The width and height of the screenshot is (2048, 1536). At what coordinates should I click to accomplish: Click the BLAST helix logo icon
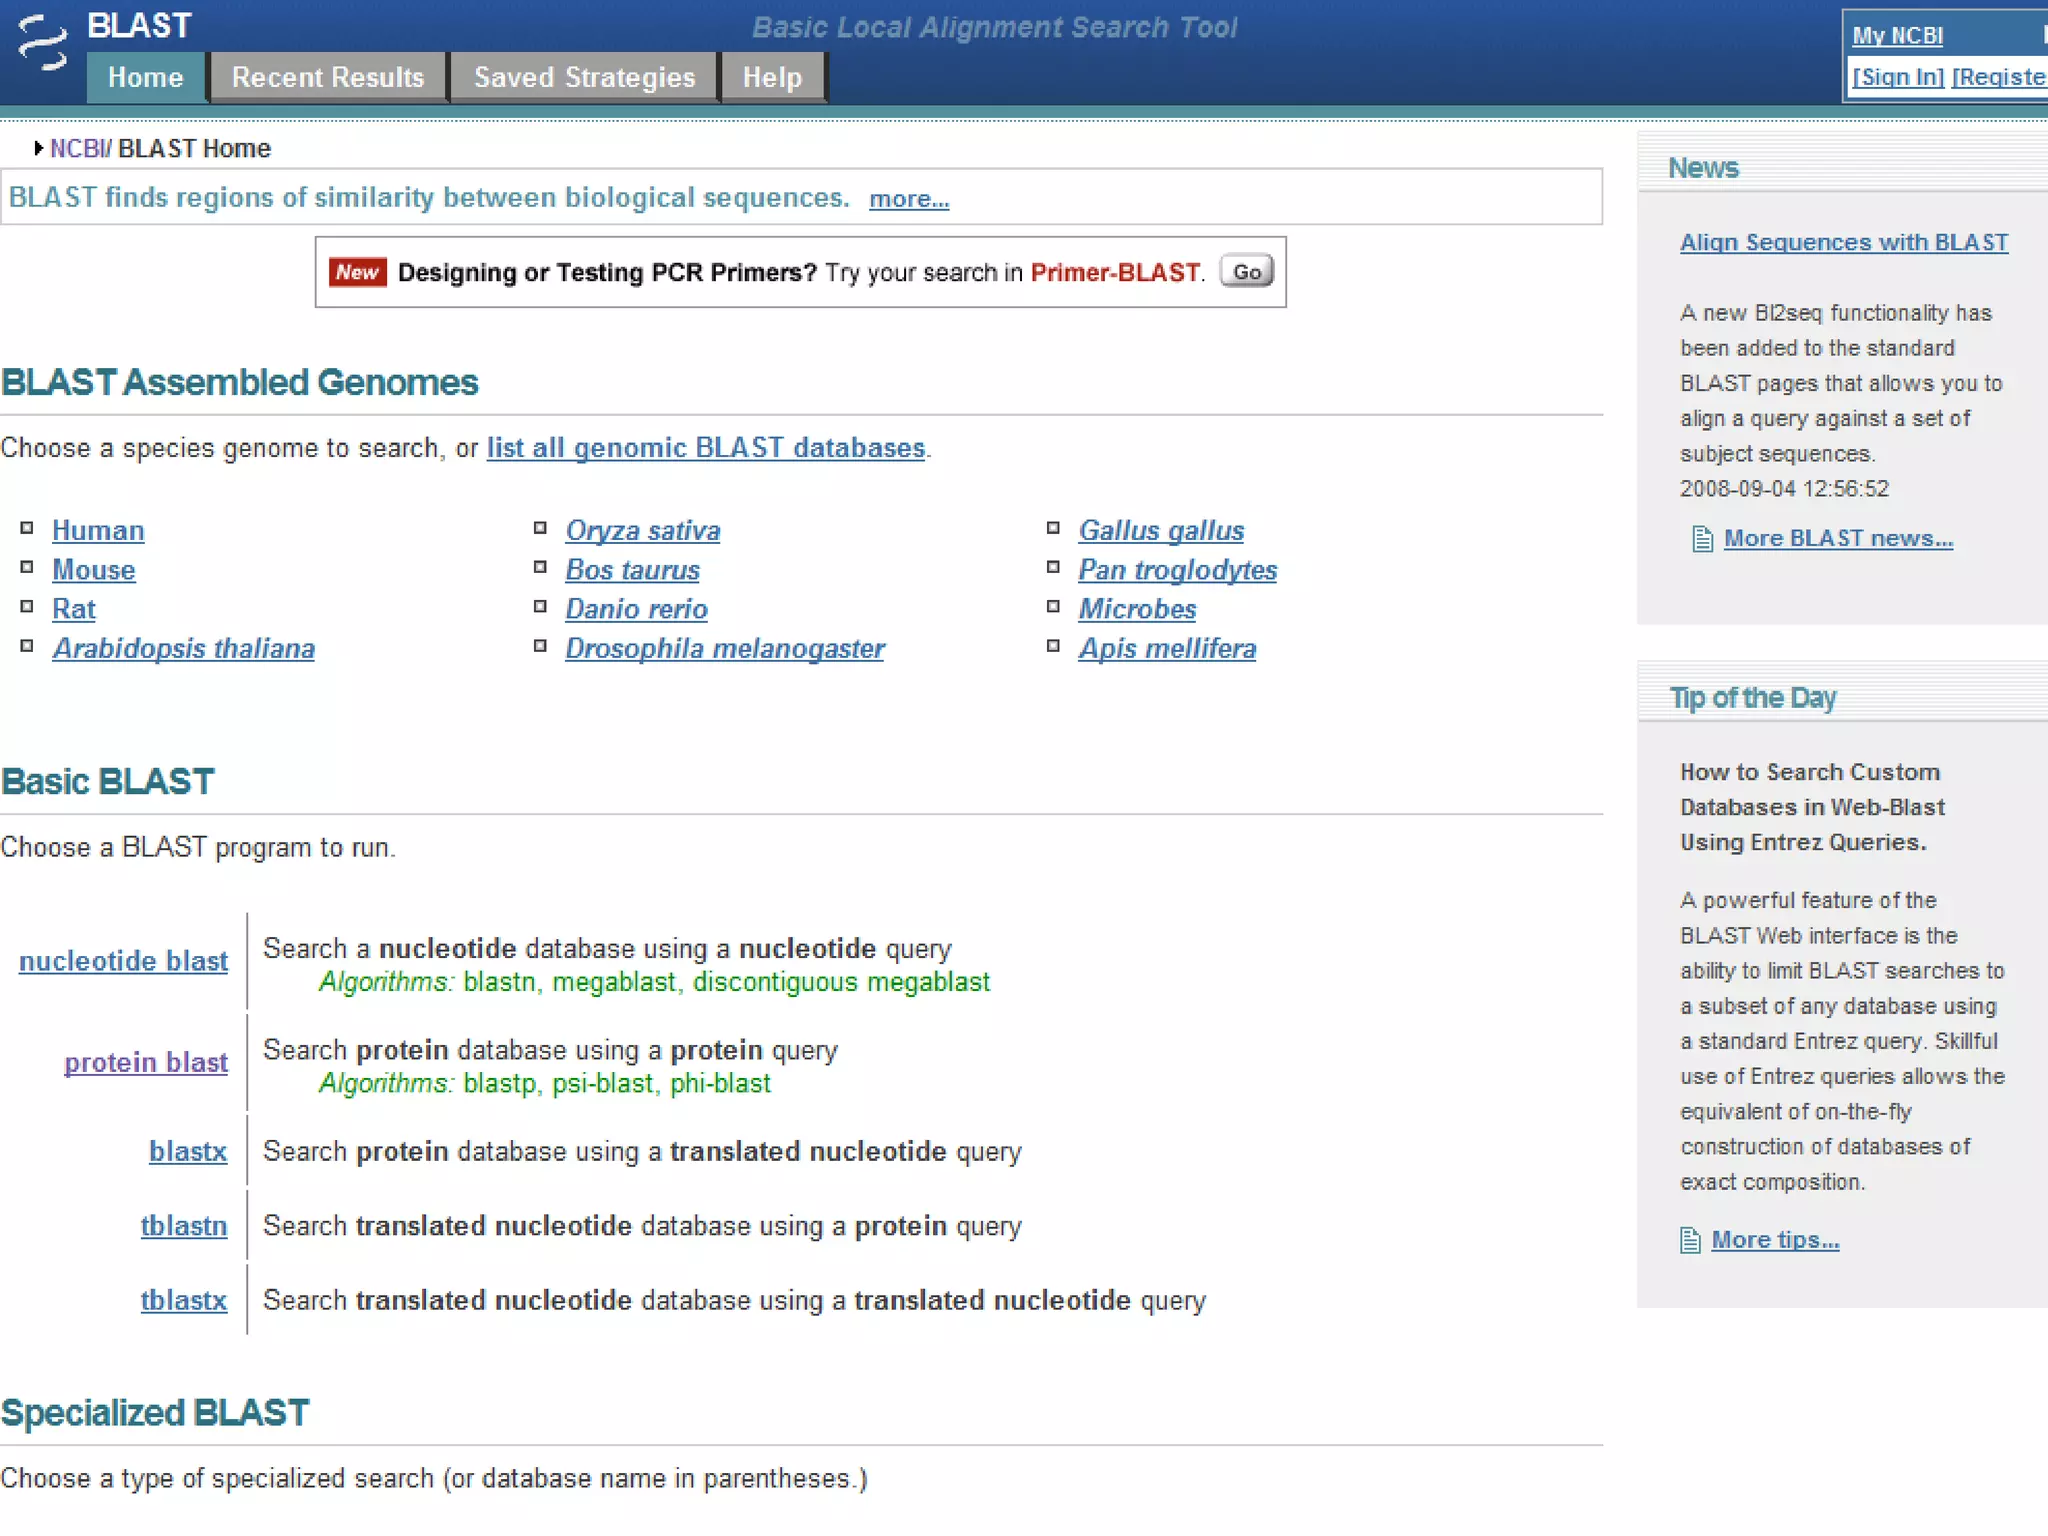click(x=42, y=44)
